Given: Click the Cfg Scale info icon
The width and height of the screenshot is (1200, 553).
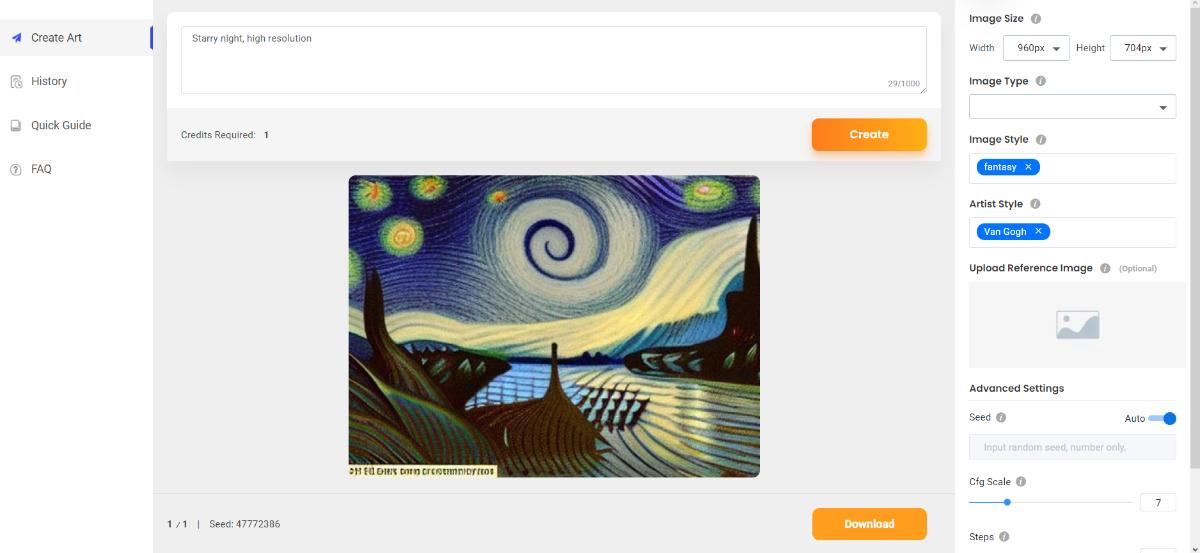Looking at the screenshot, I should click(1021, 482).
